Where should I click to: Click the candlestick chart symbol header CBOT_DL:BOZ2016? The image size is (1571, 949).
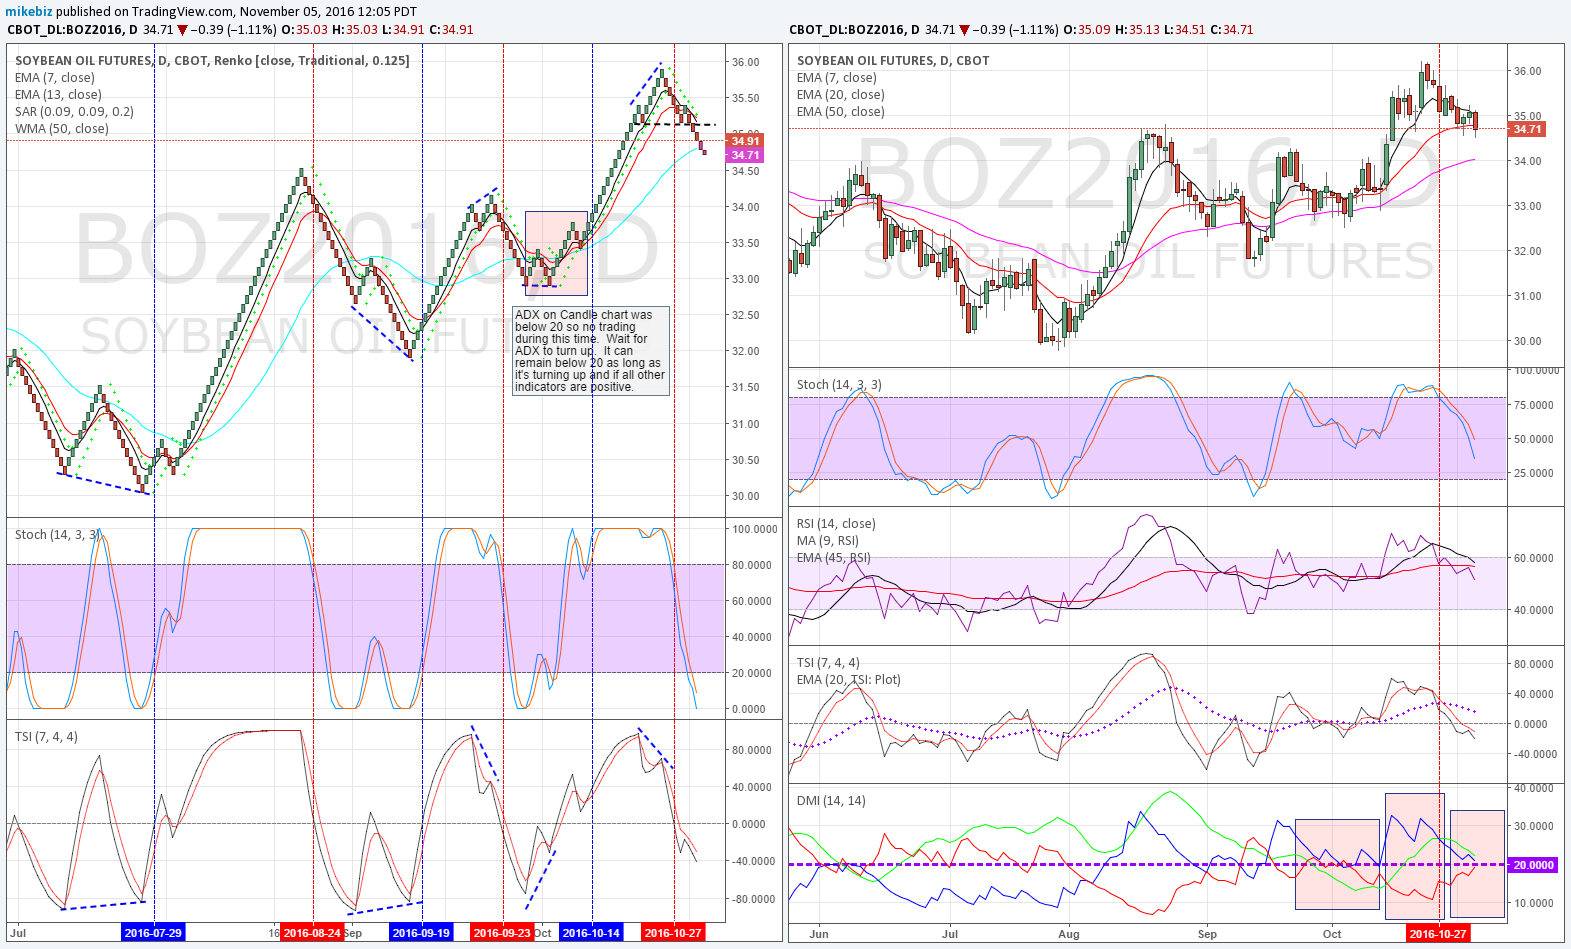[x=854, y=29]
